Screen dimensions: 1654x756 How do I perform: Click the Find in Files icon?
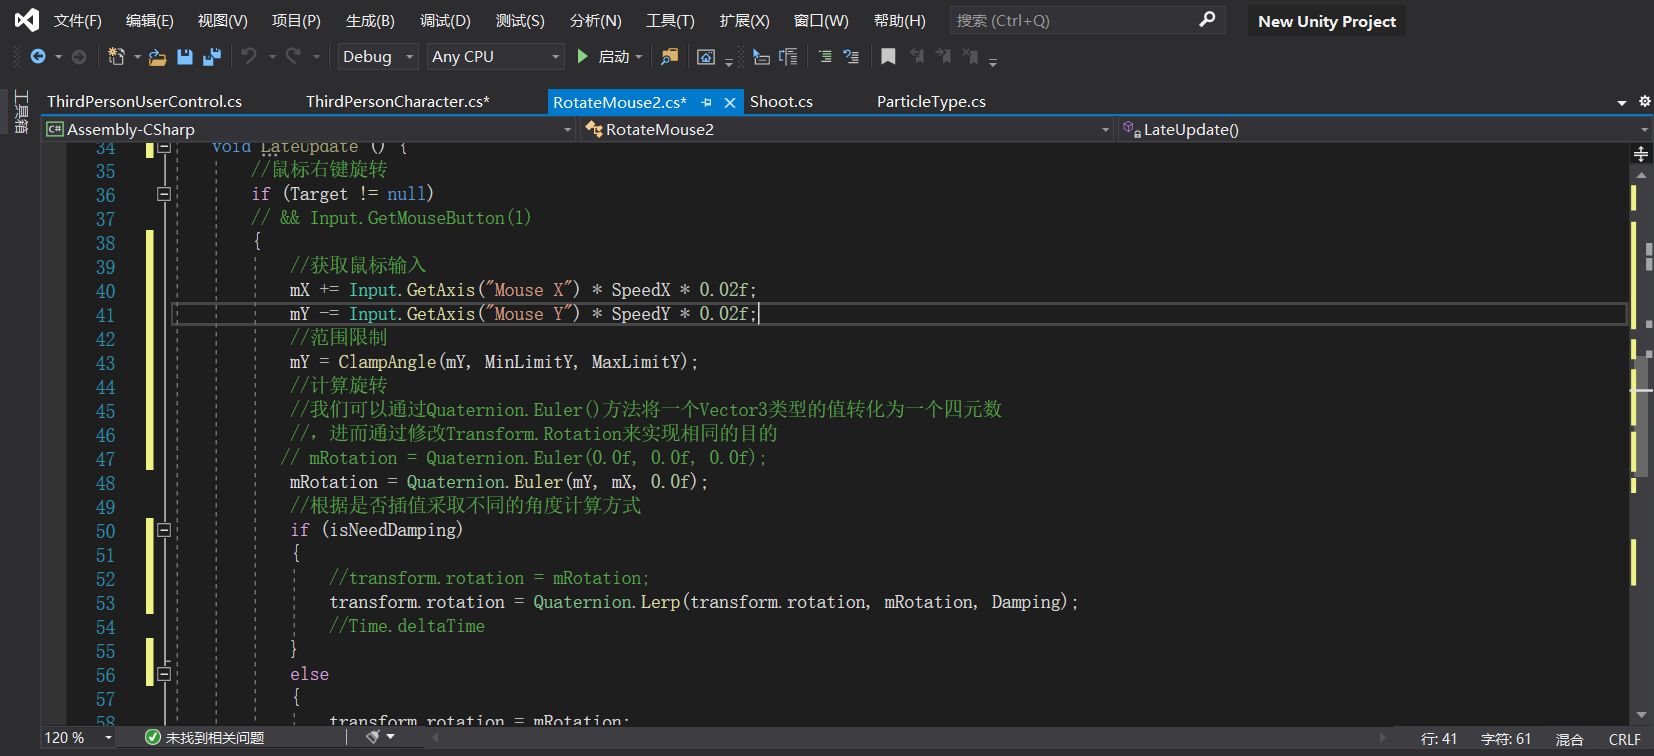click(x=669, y=57)
